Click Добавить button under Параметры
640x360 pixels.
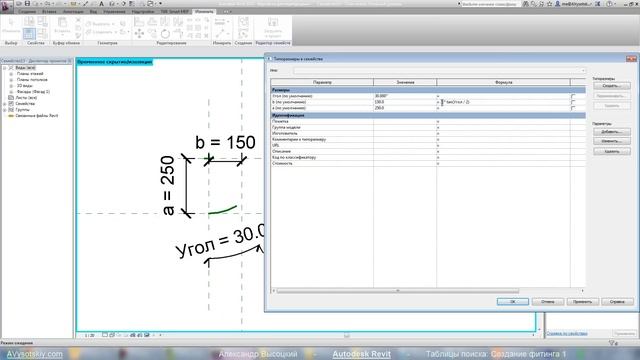(611, 132)
